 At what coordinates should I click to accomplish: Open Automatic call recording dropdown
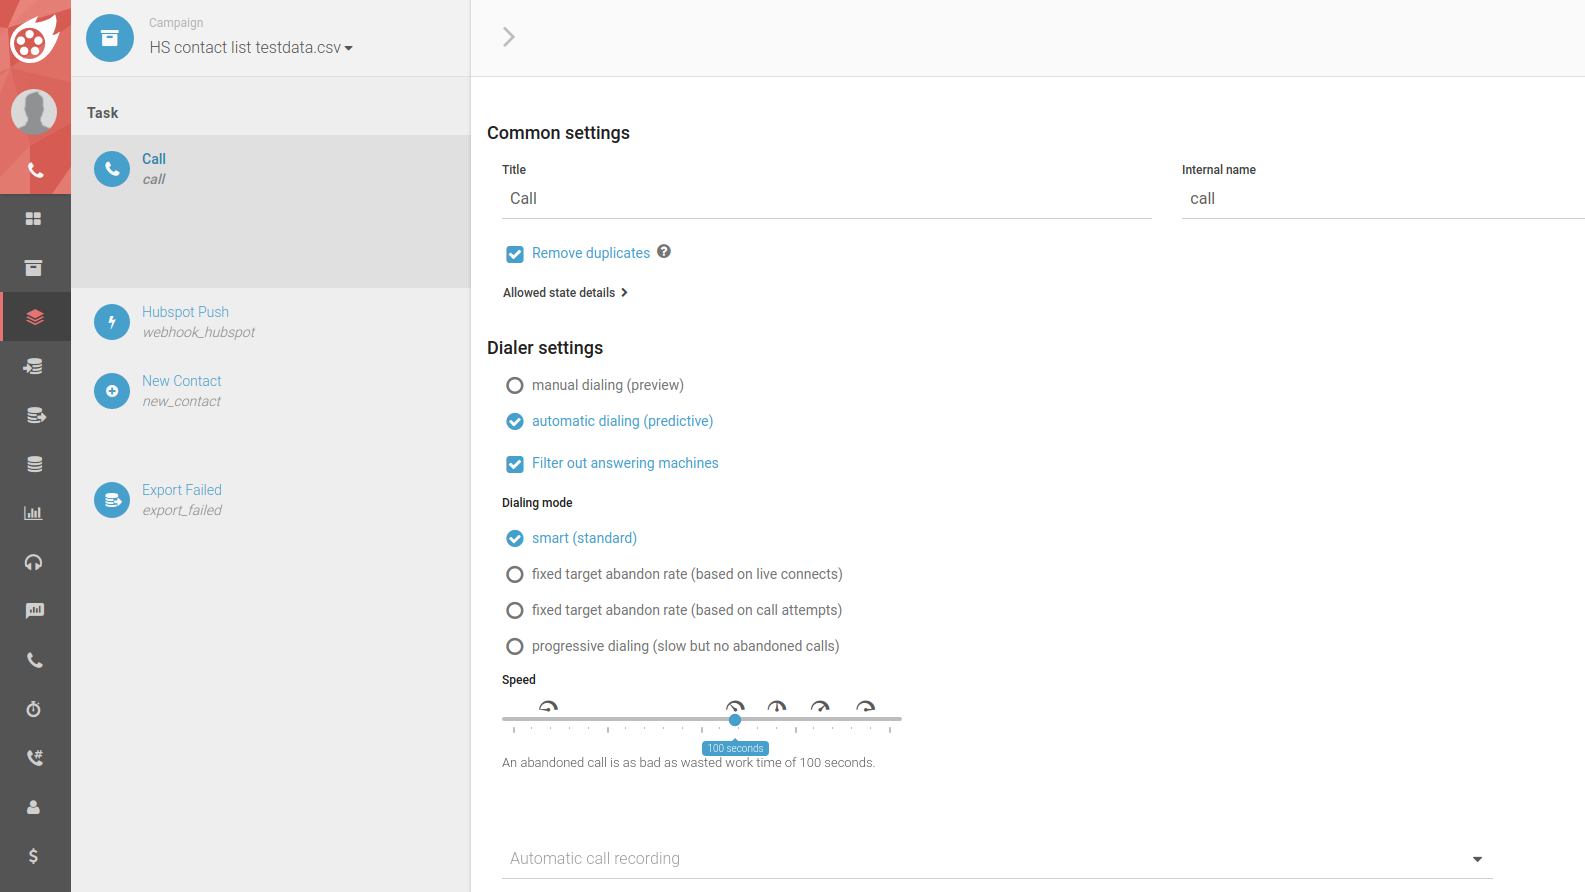tap(996, 858)
